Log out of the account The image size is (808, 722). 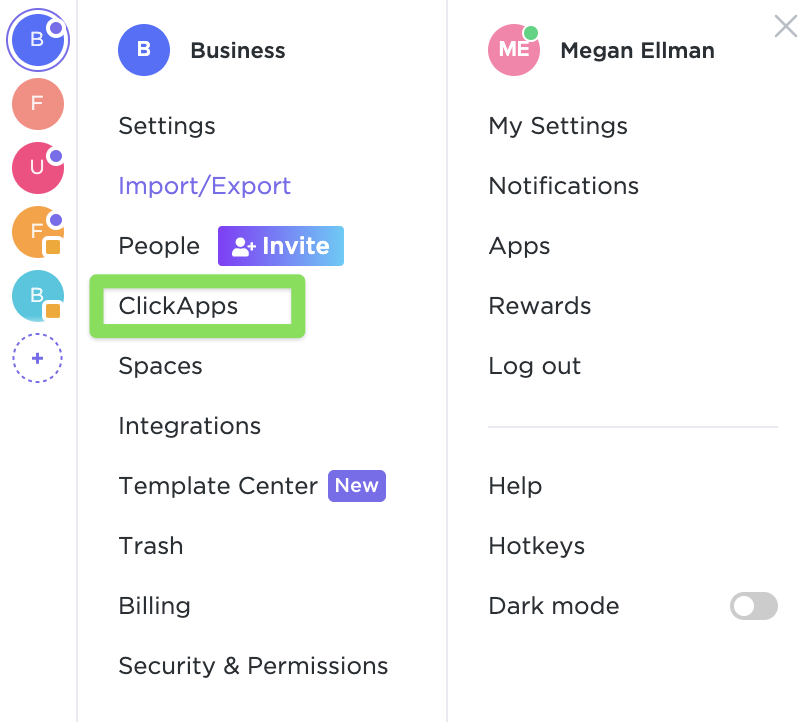pos(534,366)
